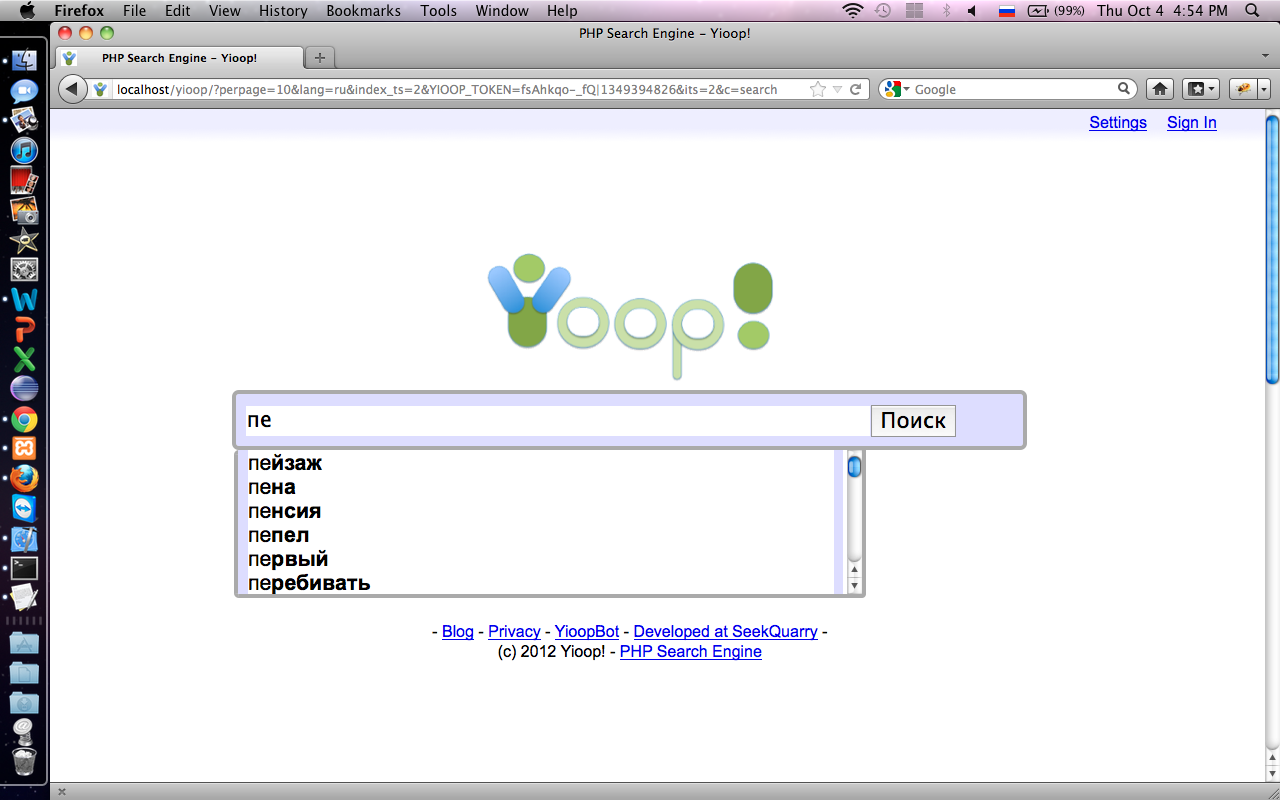Click the bookmark star in the URL bar
This screenshot has height=800, width=1280.
(818, 89)
